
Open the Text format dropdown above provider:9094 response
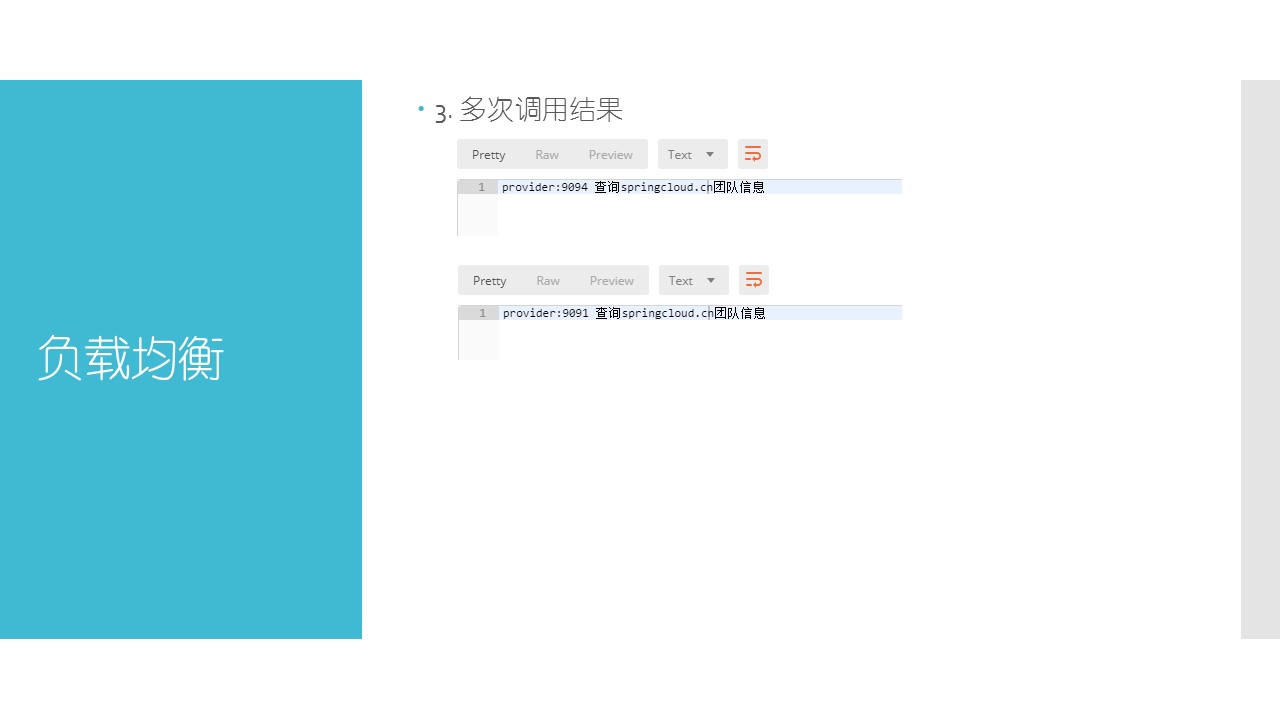[x=692, y=154]
